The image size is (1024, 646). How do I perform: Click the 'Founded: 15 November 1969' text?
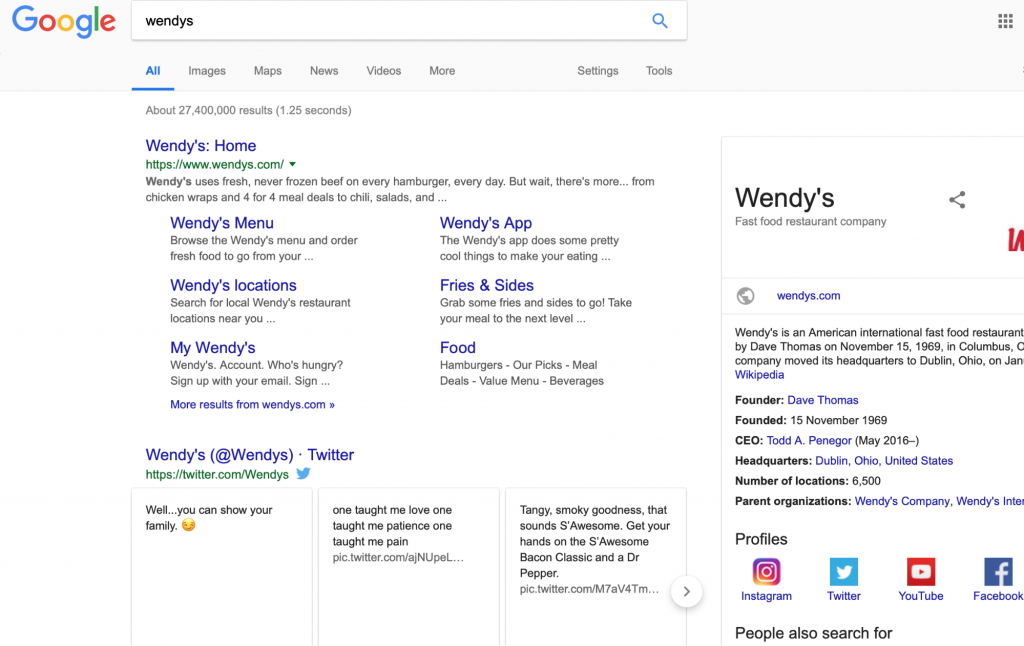(811, 421)
